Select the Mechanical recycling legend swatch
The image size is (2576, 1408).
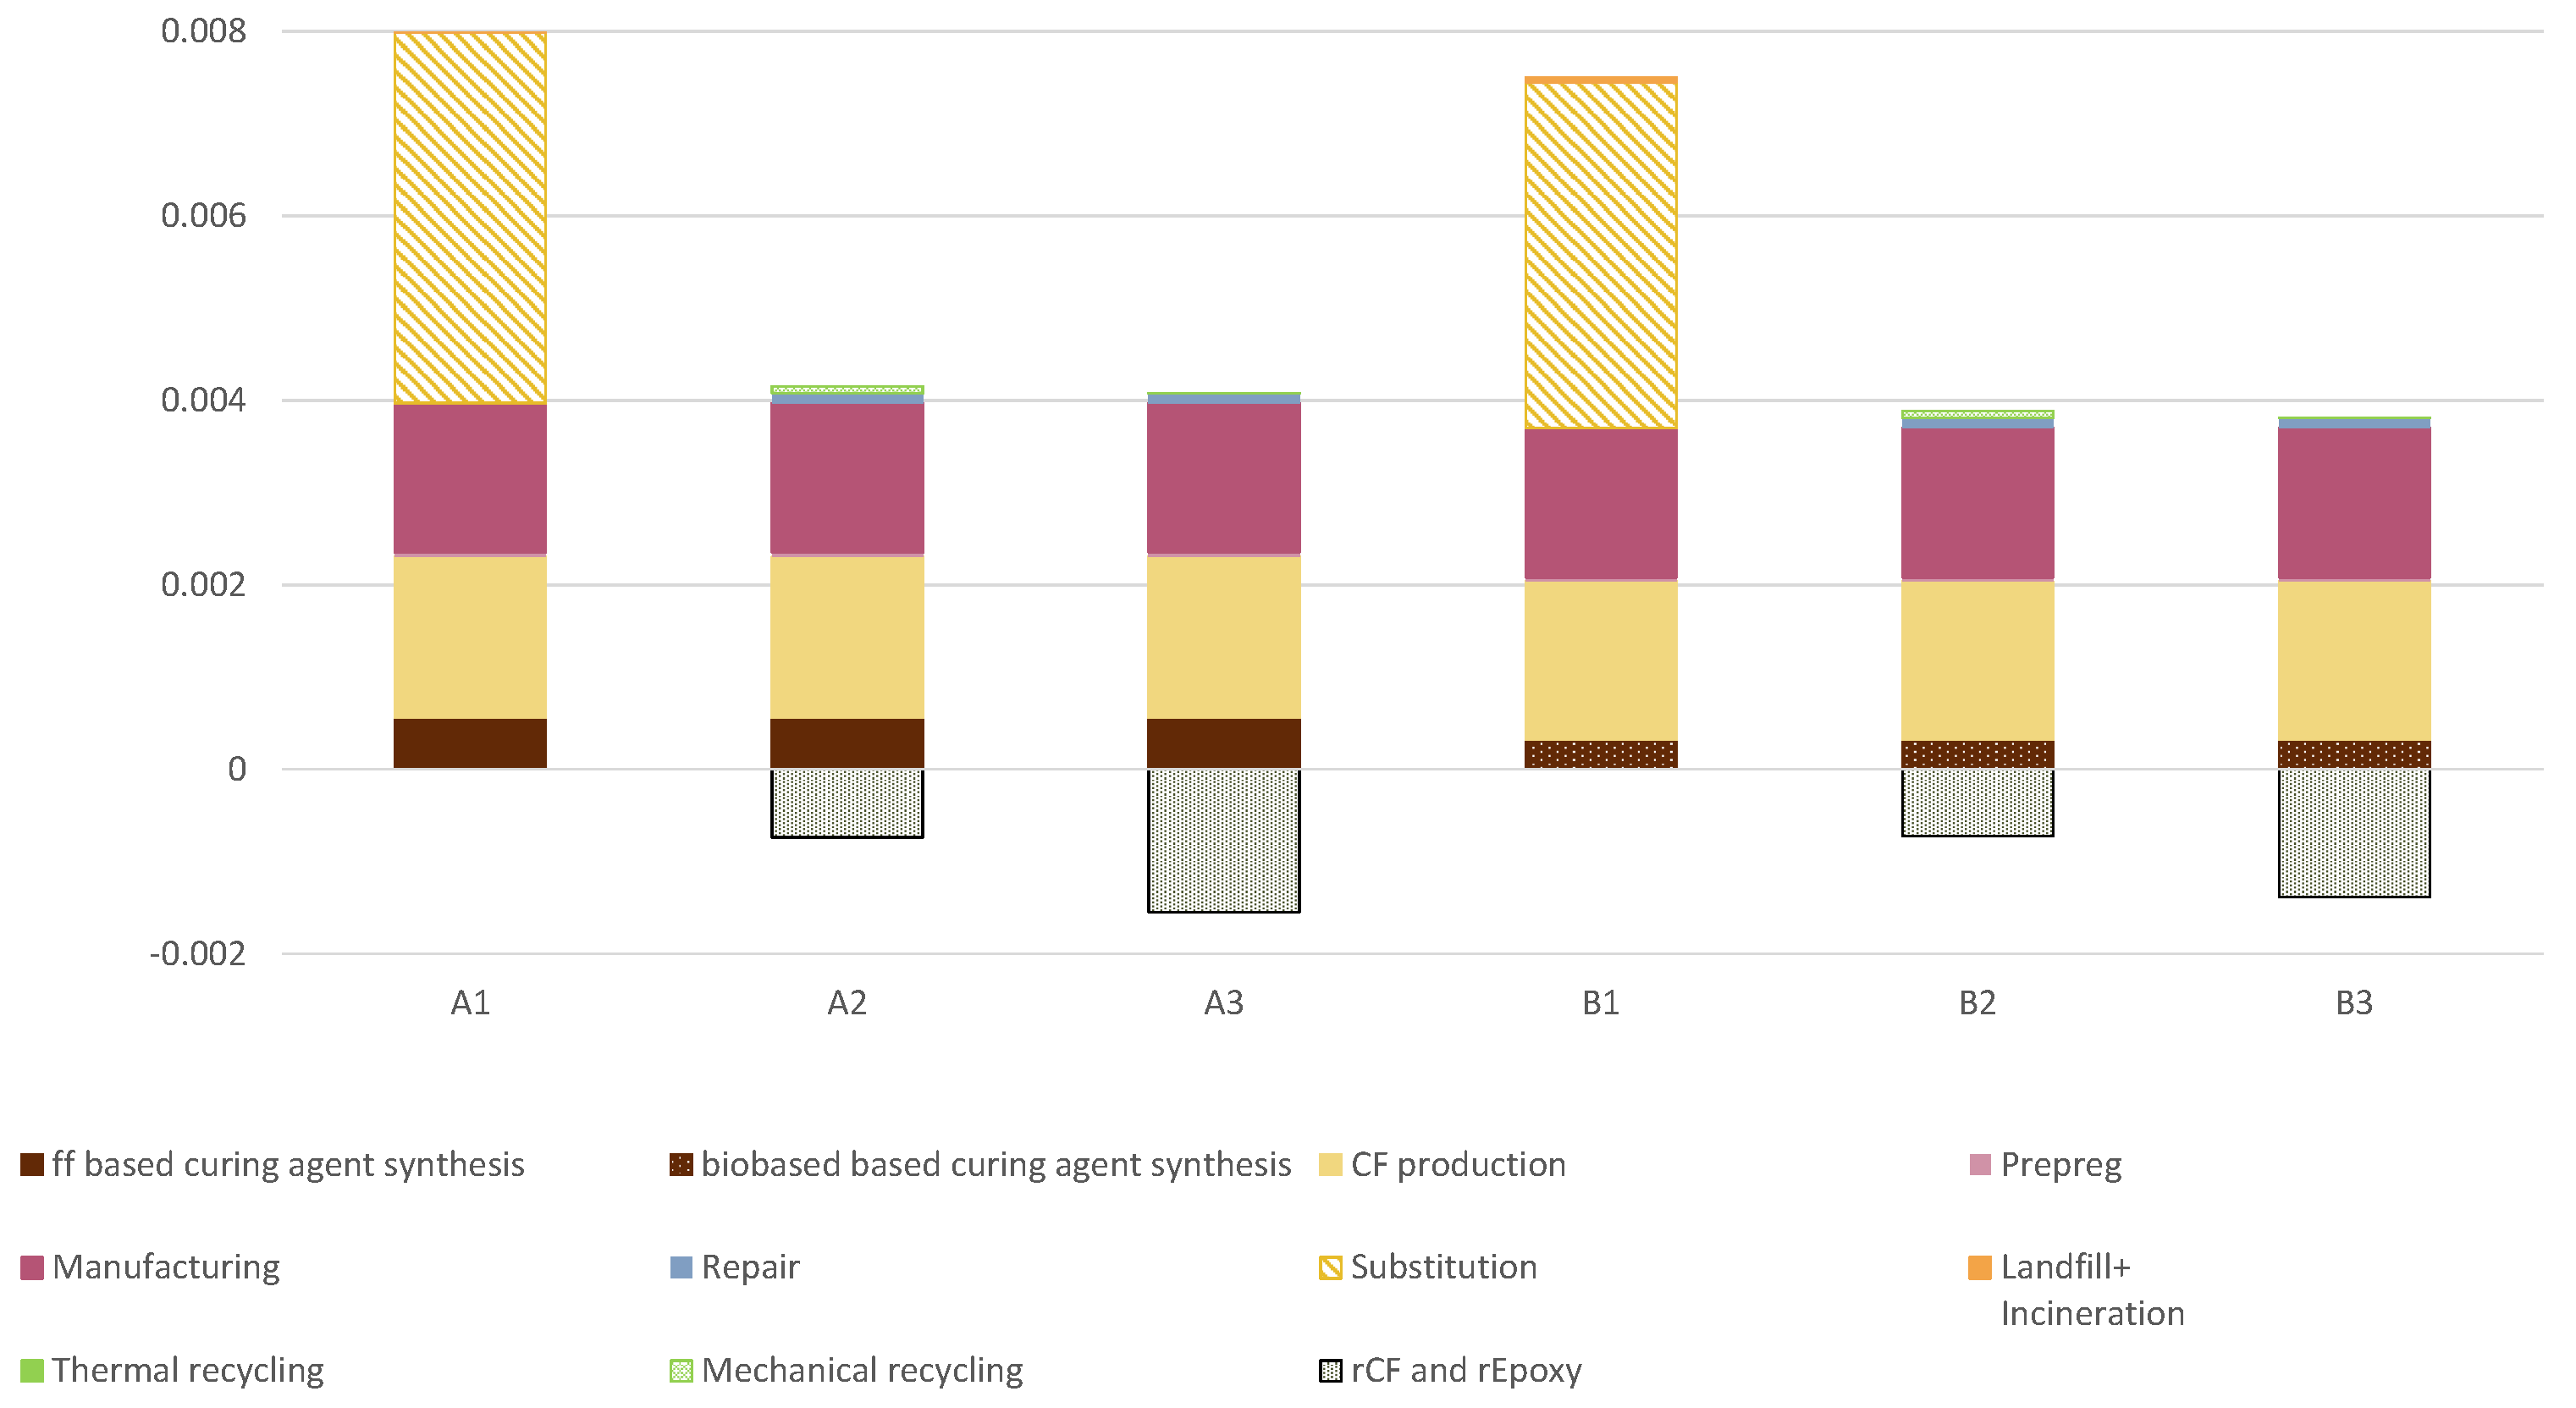[x=681, y=1371]
